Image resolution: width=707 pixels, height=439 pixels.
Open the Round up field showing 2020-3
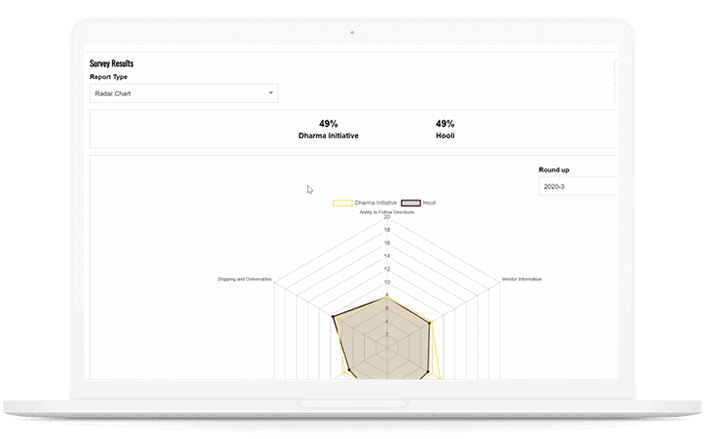coord(578,186)
